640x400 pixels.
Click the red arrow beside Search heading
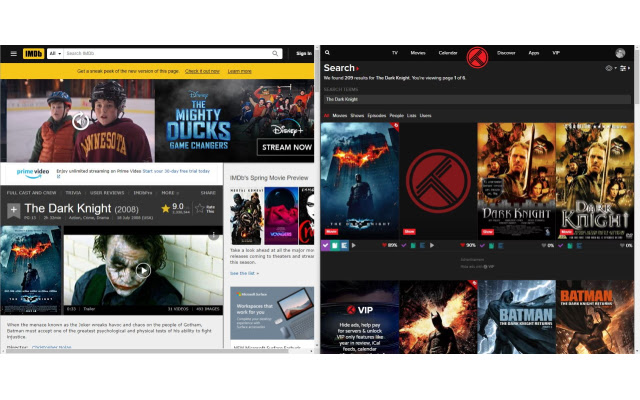pyautogui.click(x=358, y=69)
